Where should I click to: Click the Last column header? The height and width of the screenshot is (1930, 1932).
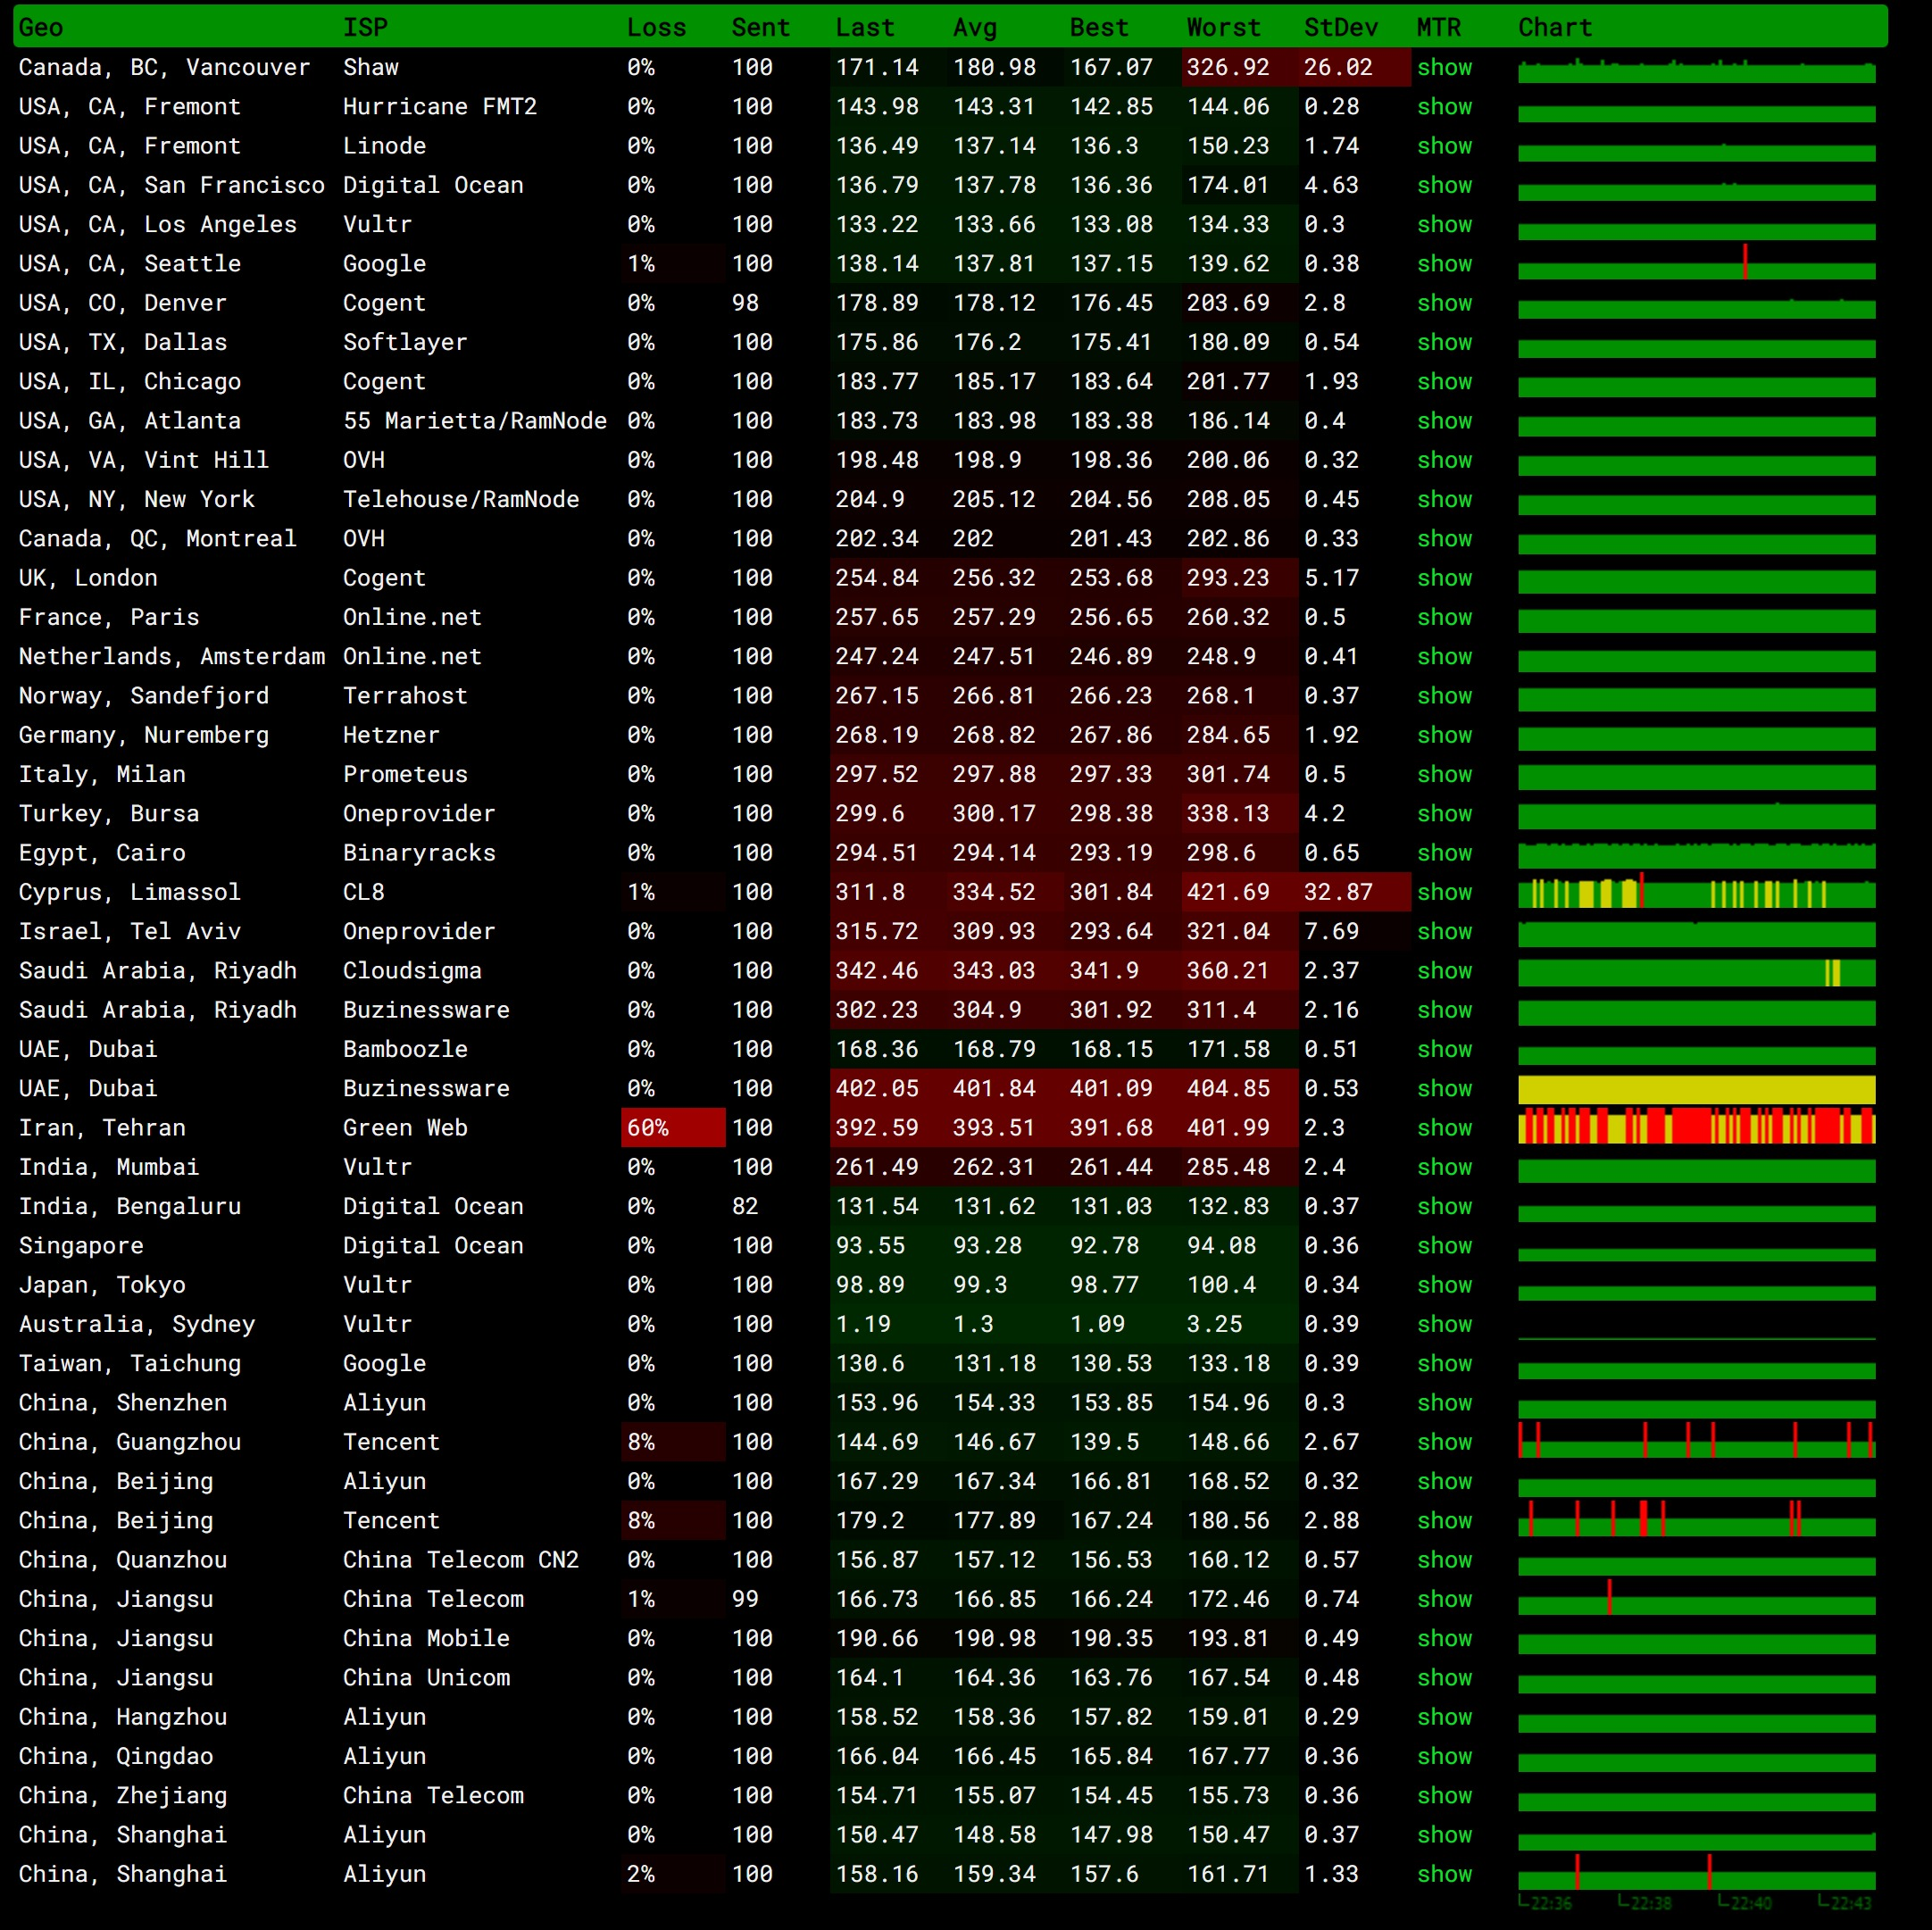coord(865,27)
